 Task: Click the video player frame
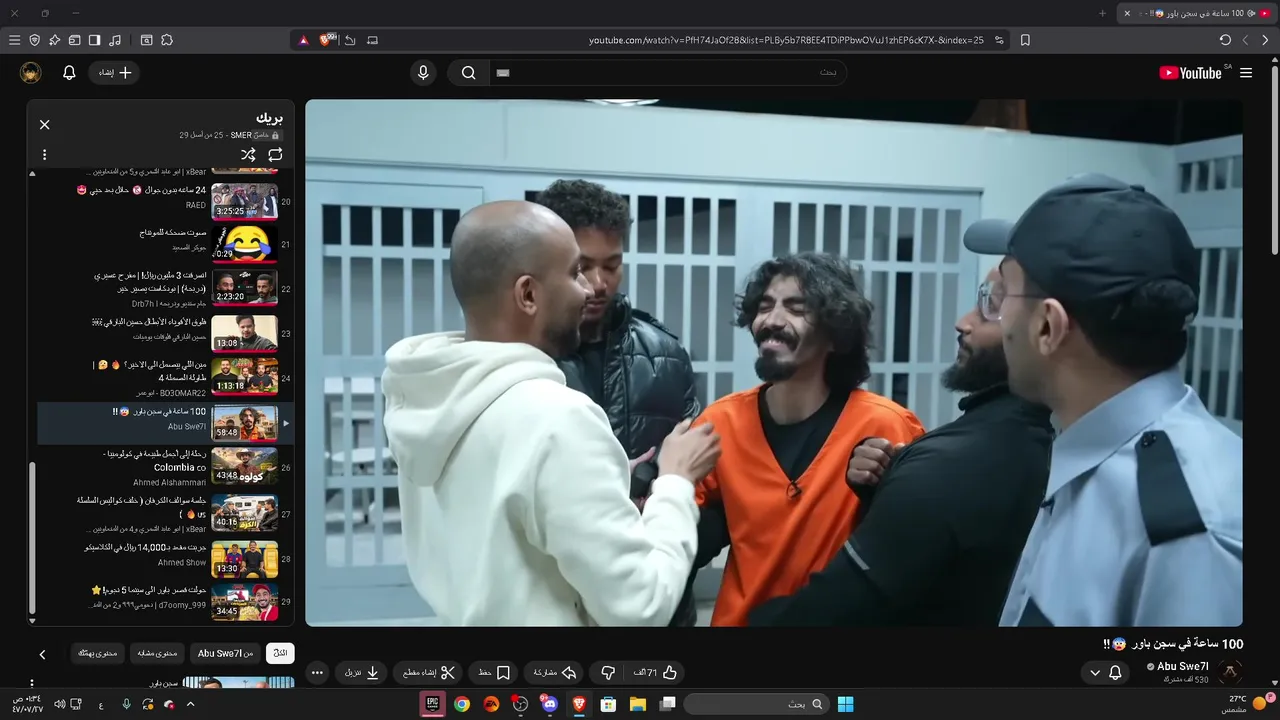pos(774,363)
